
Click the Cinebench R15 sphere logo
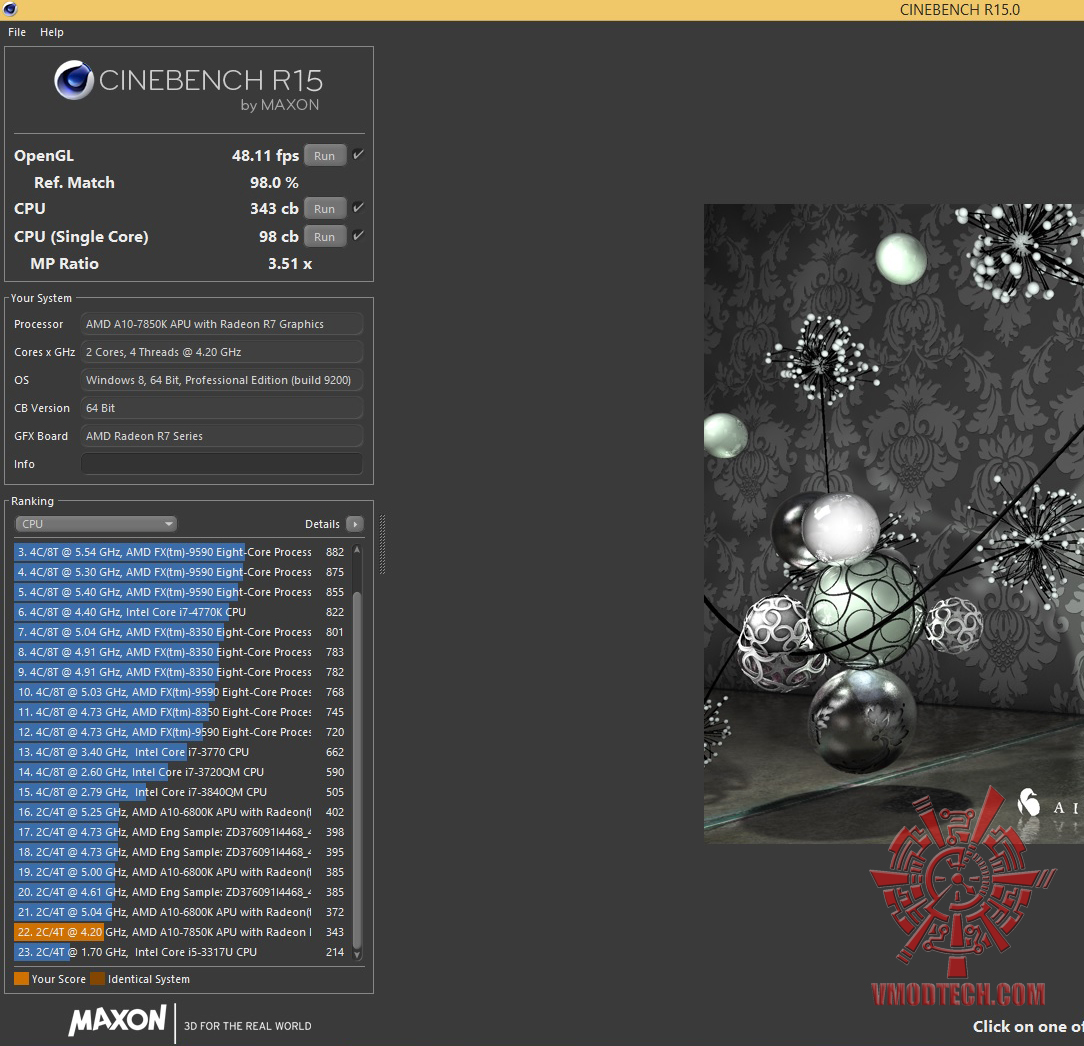click(x=74, y=80)
